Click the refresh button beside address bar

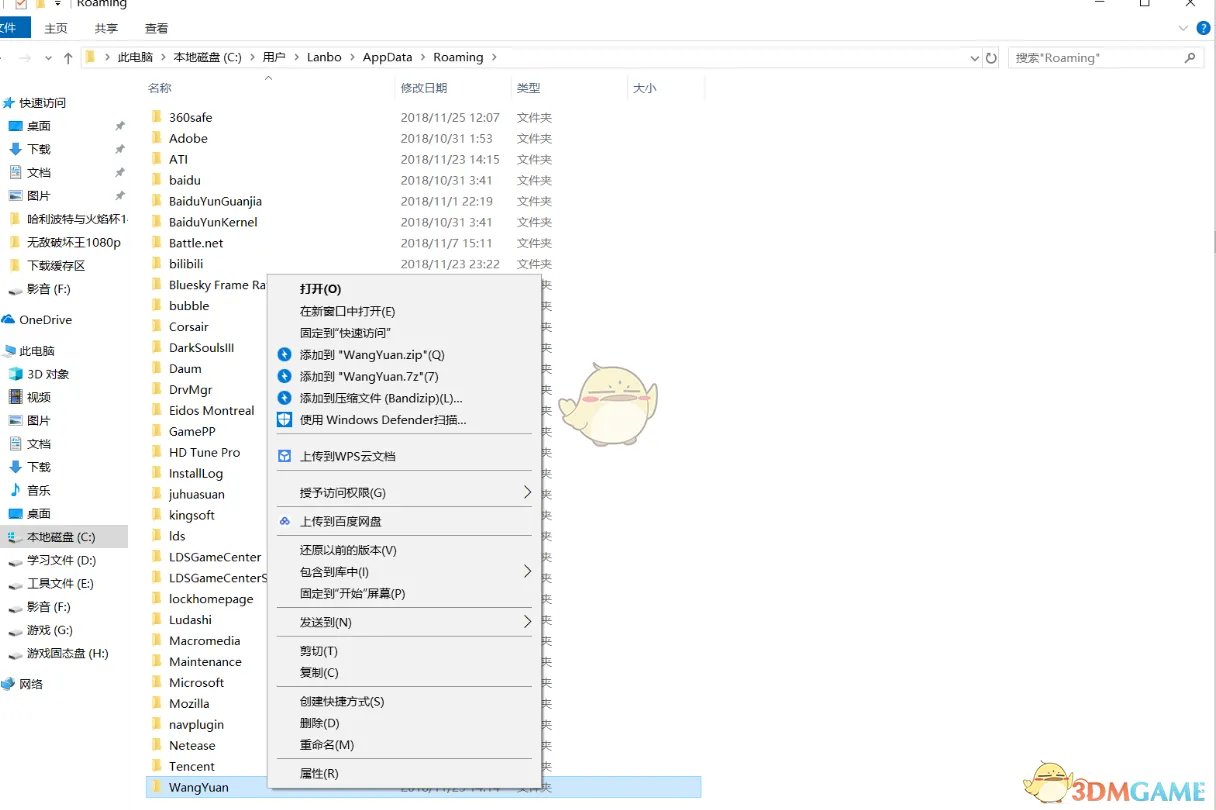(991, 58)
